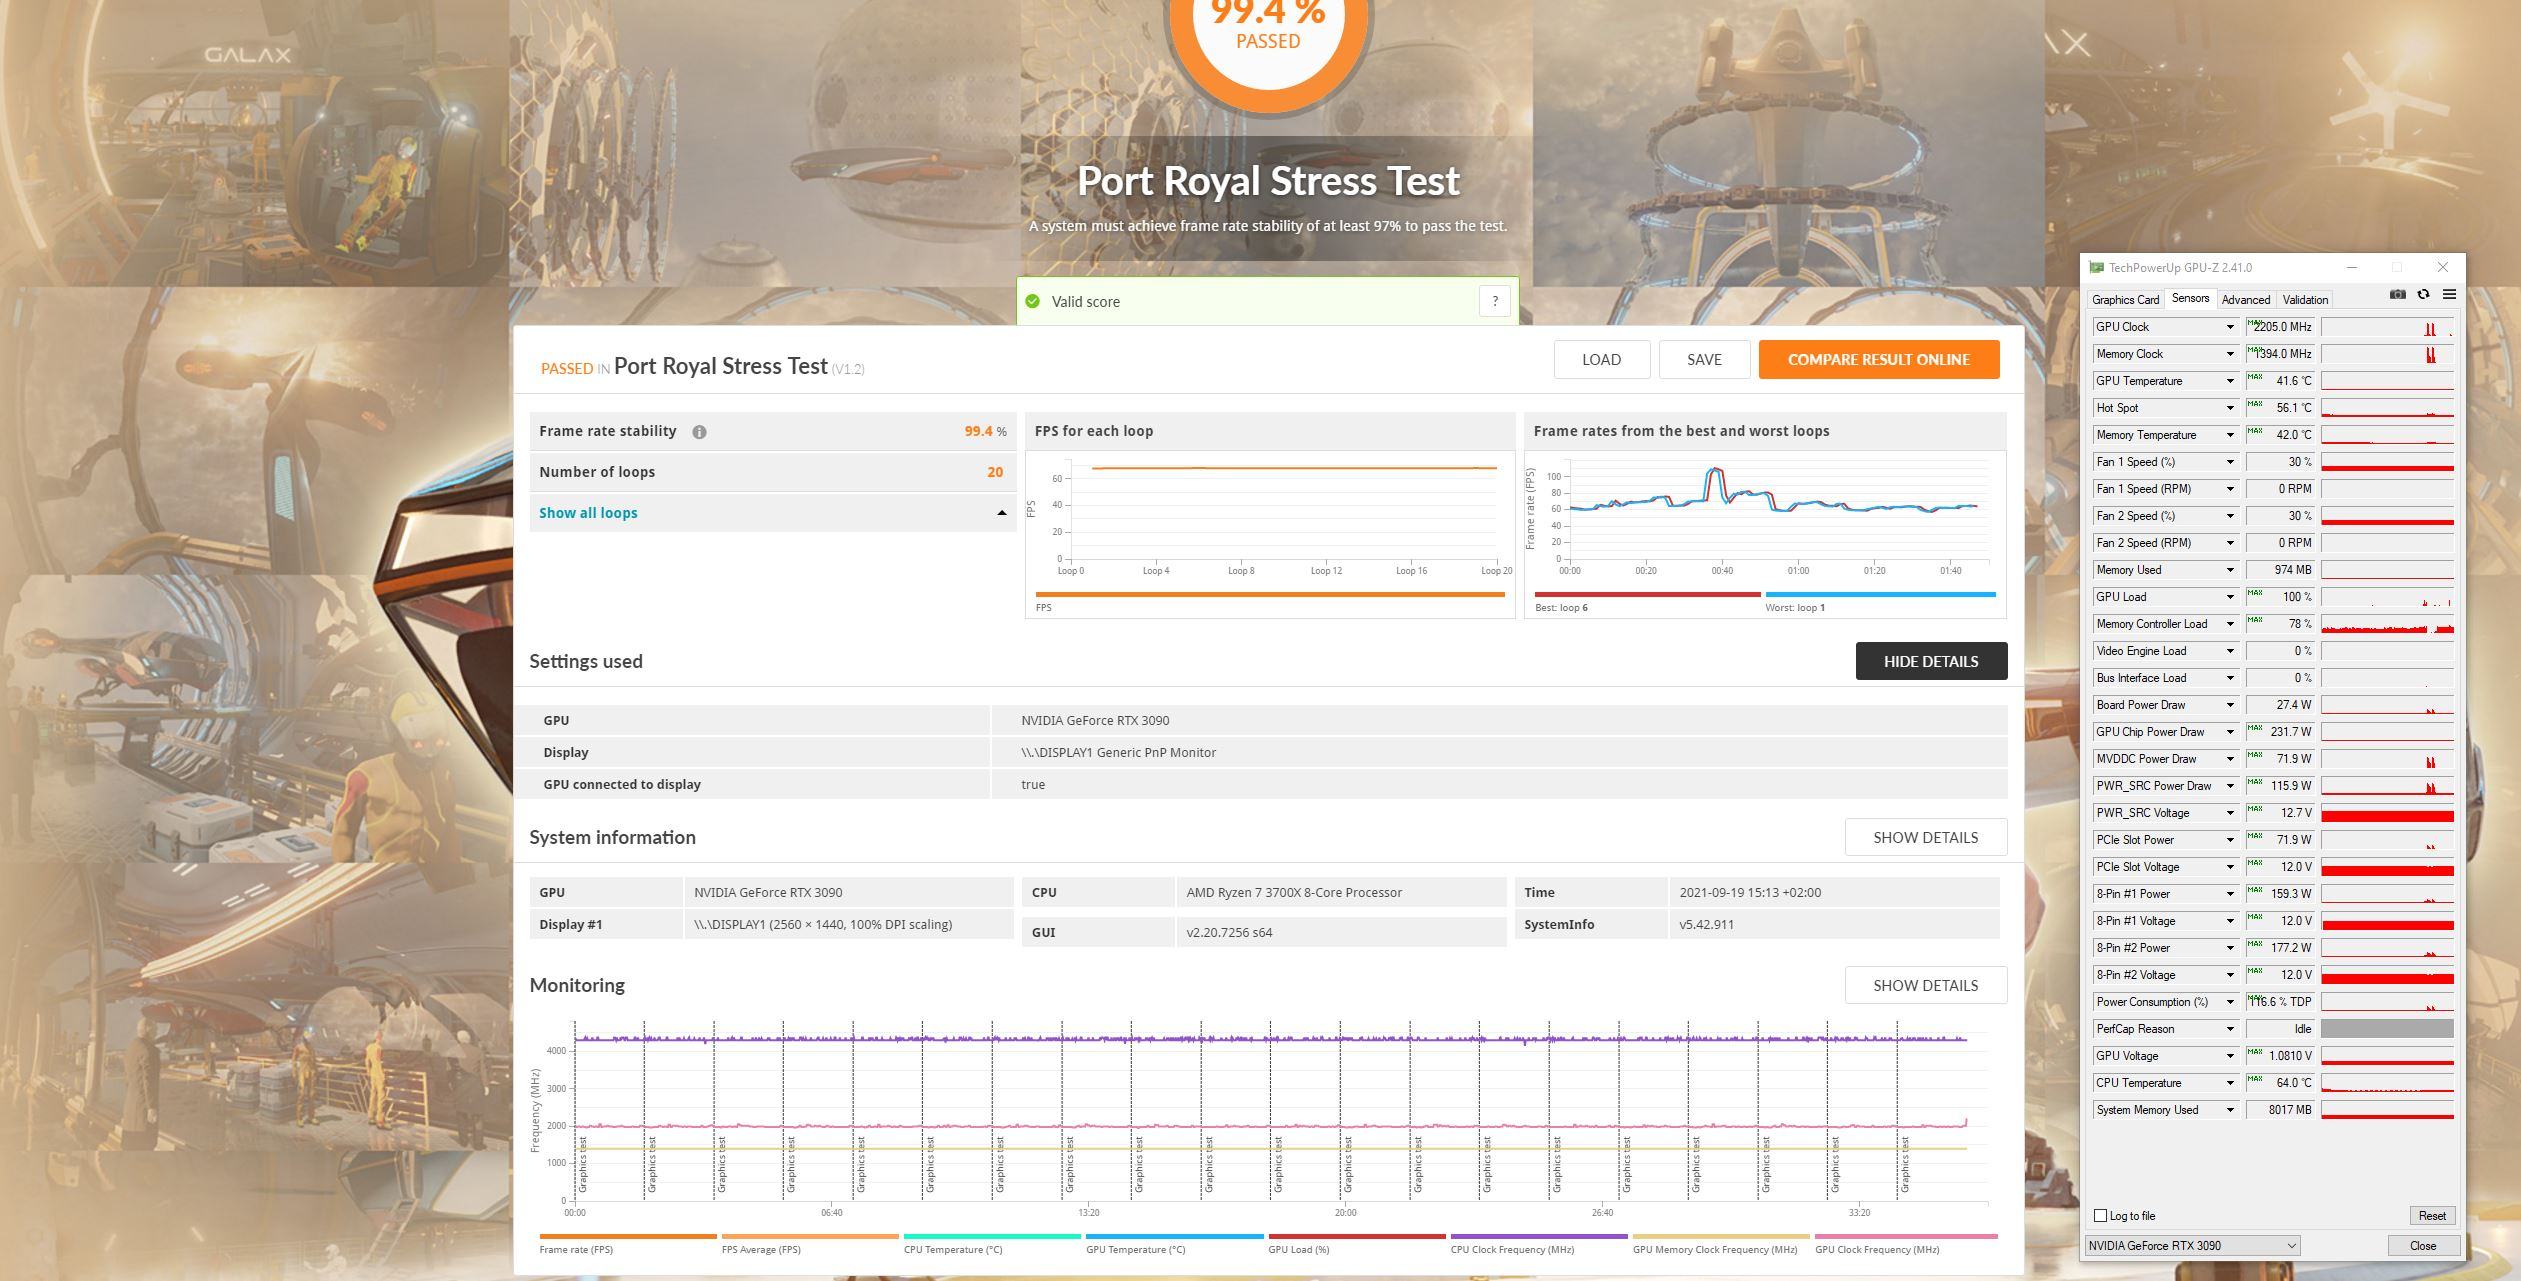This screenshot has width=2521, height=1281.
Task: Switch to Graphics Card tab
Action: (2125, 299)
